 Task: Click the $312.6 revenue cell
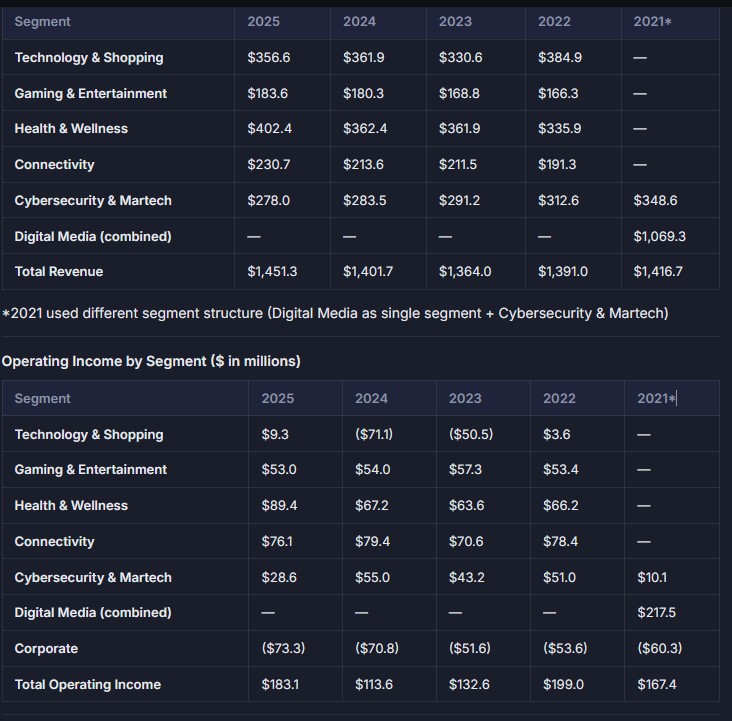[558, 200]
